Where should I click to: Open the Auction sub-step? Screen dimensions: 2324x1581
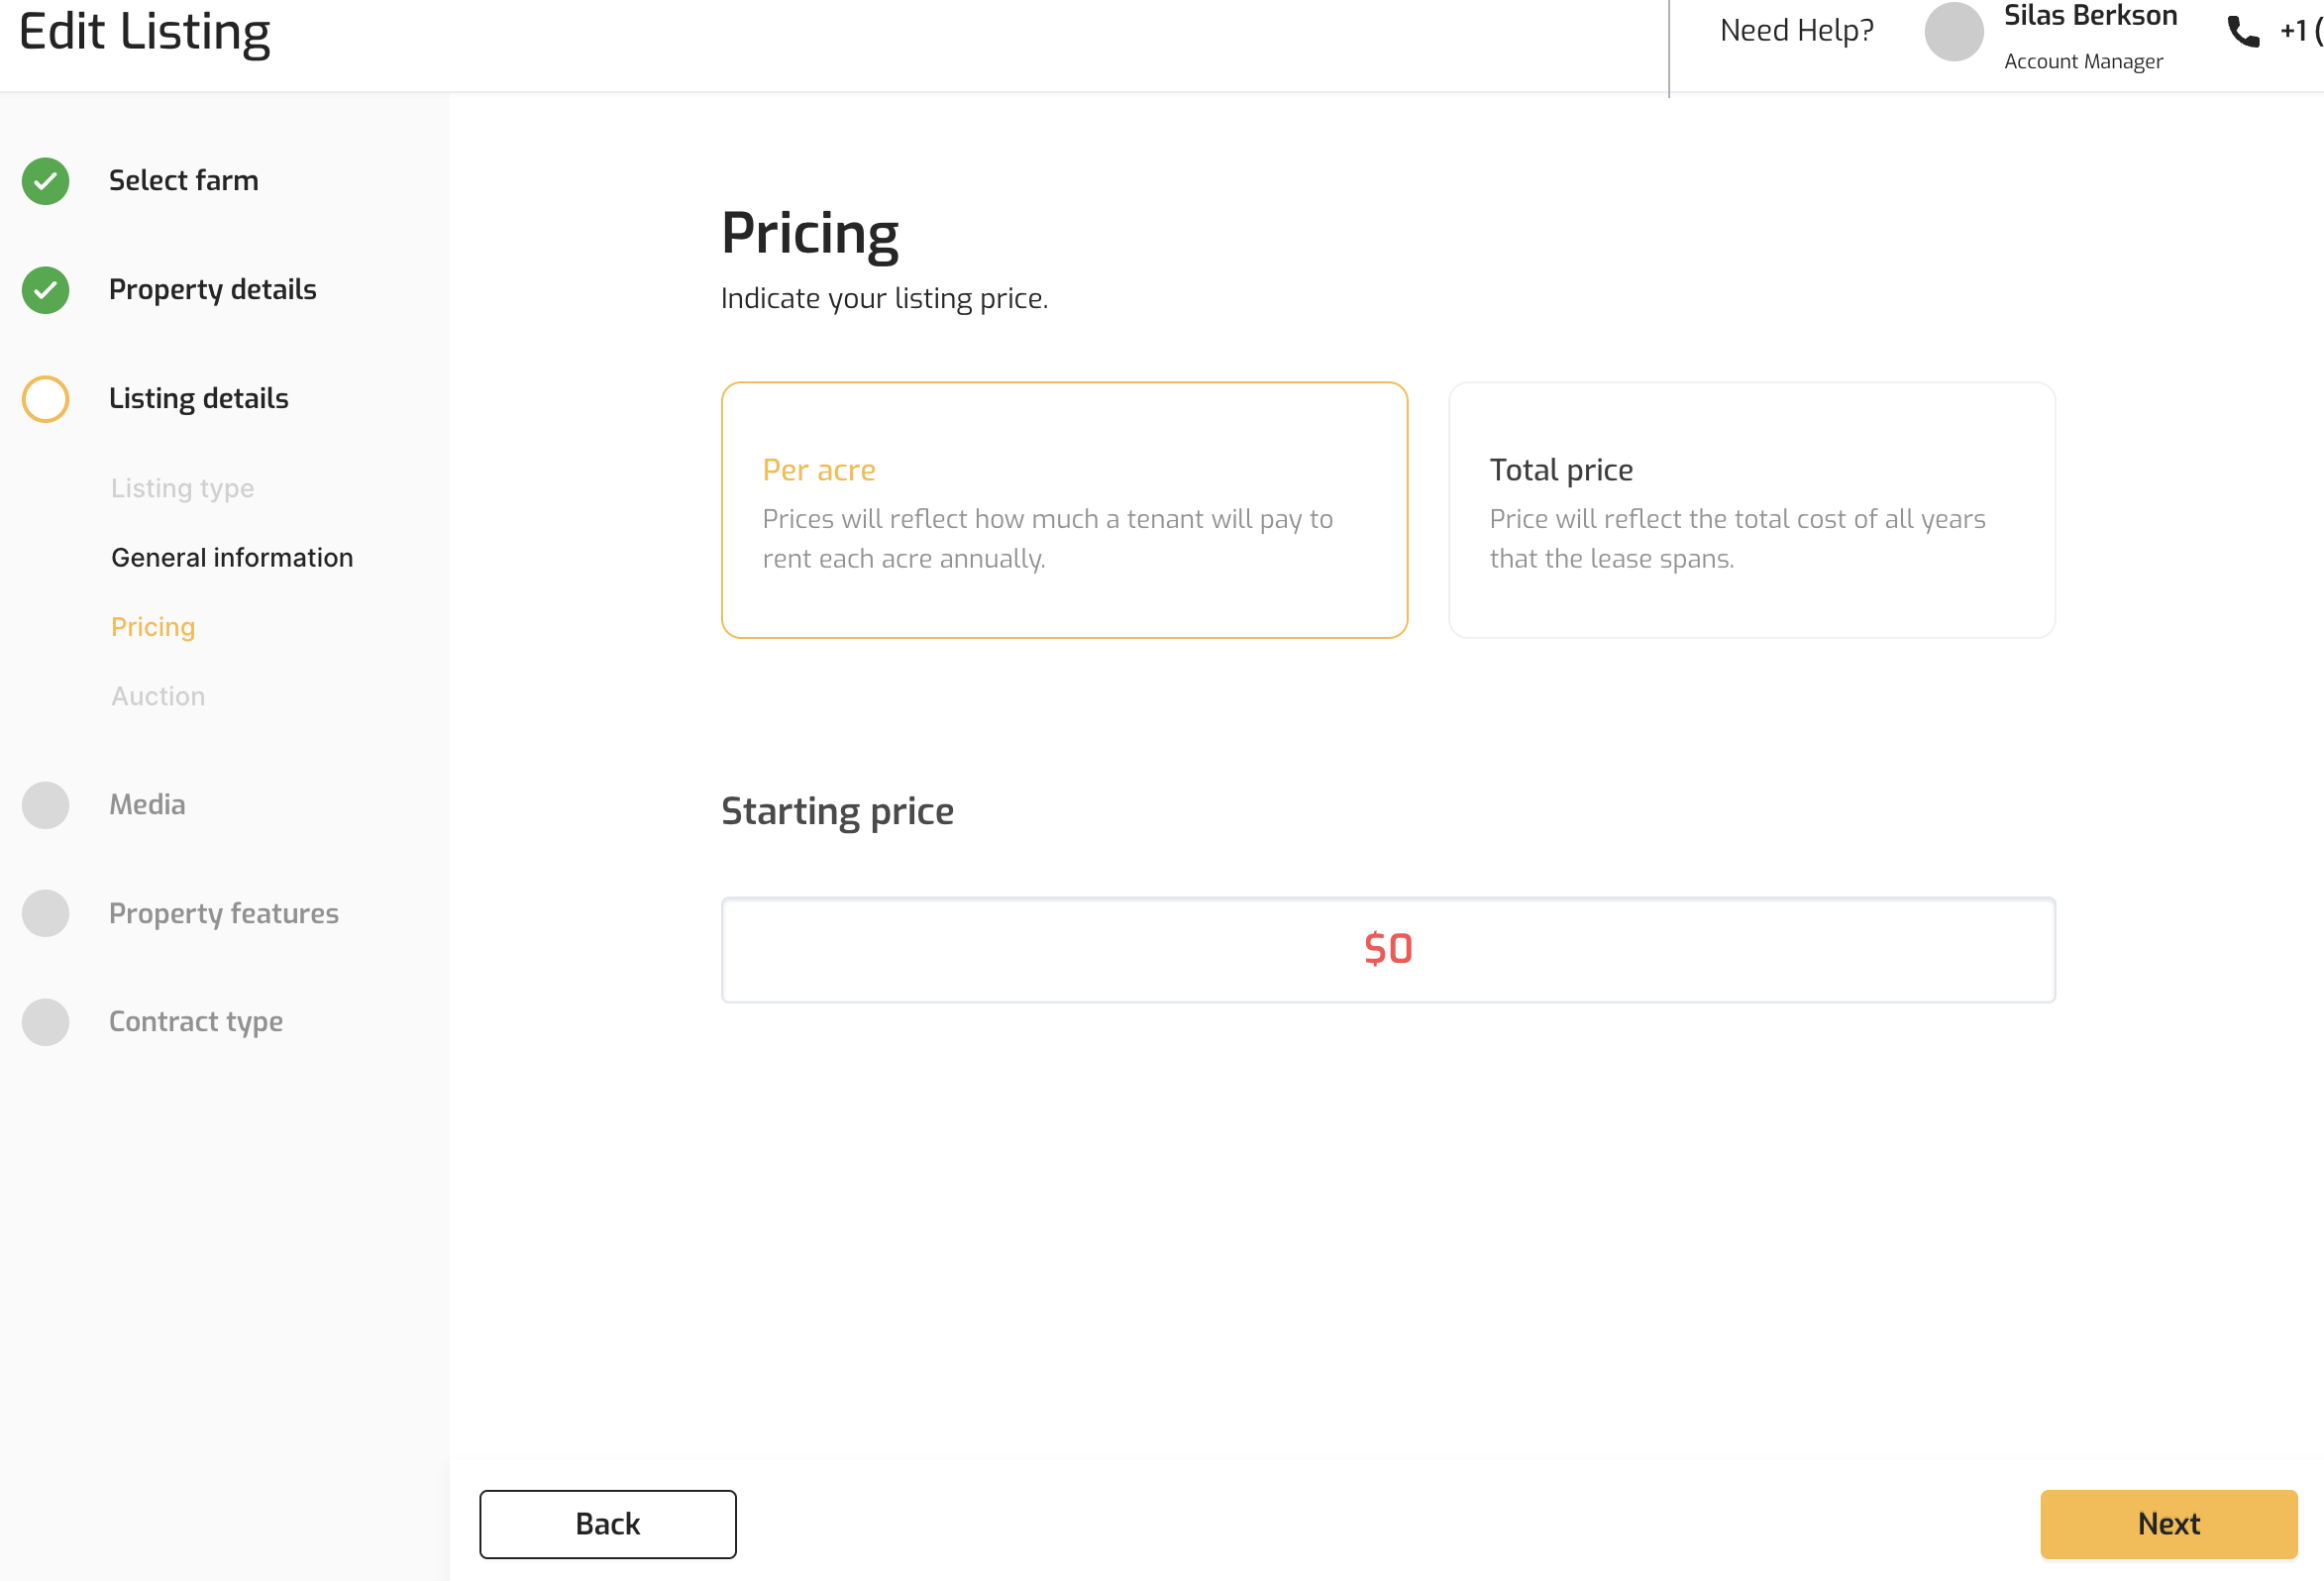158,696
